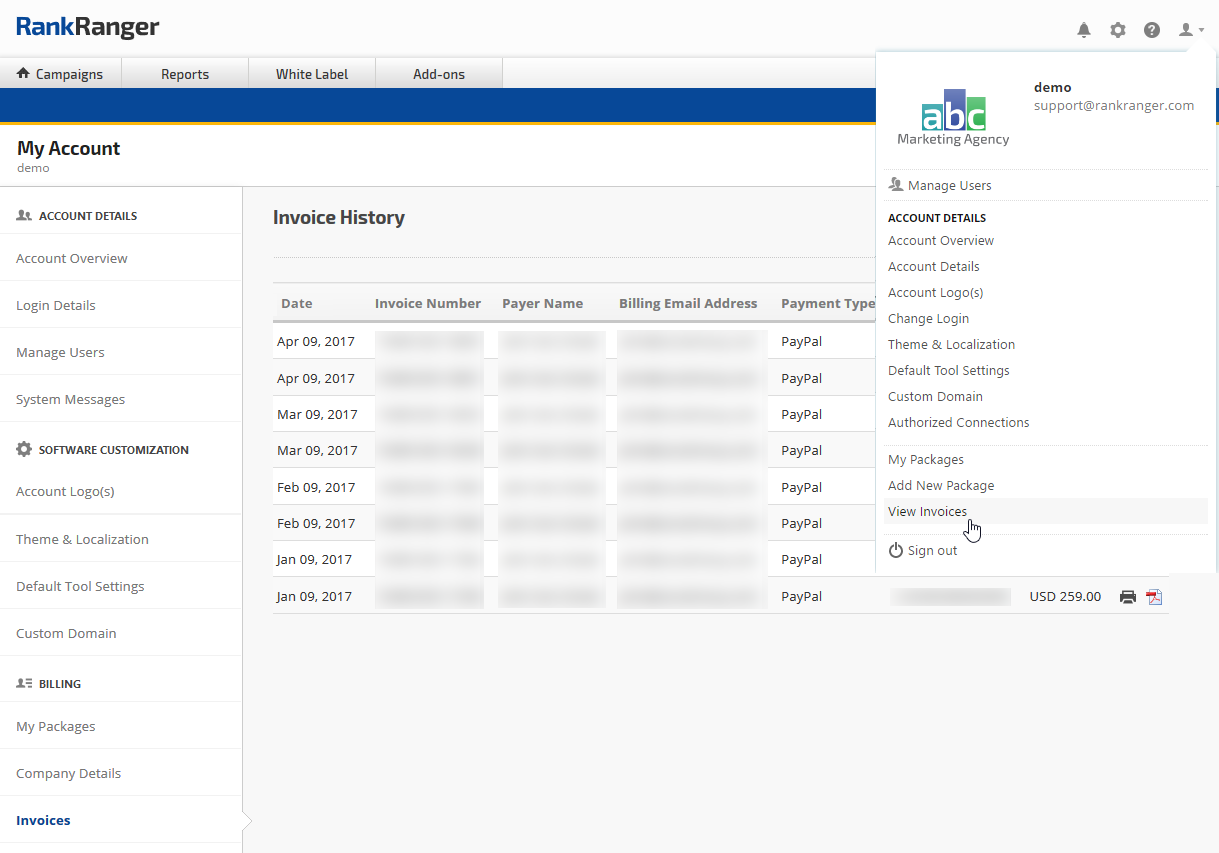Click Add New Package in the dropdown
Screen dimensions: 1219x853
941,486
